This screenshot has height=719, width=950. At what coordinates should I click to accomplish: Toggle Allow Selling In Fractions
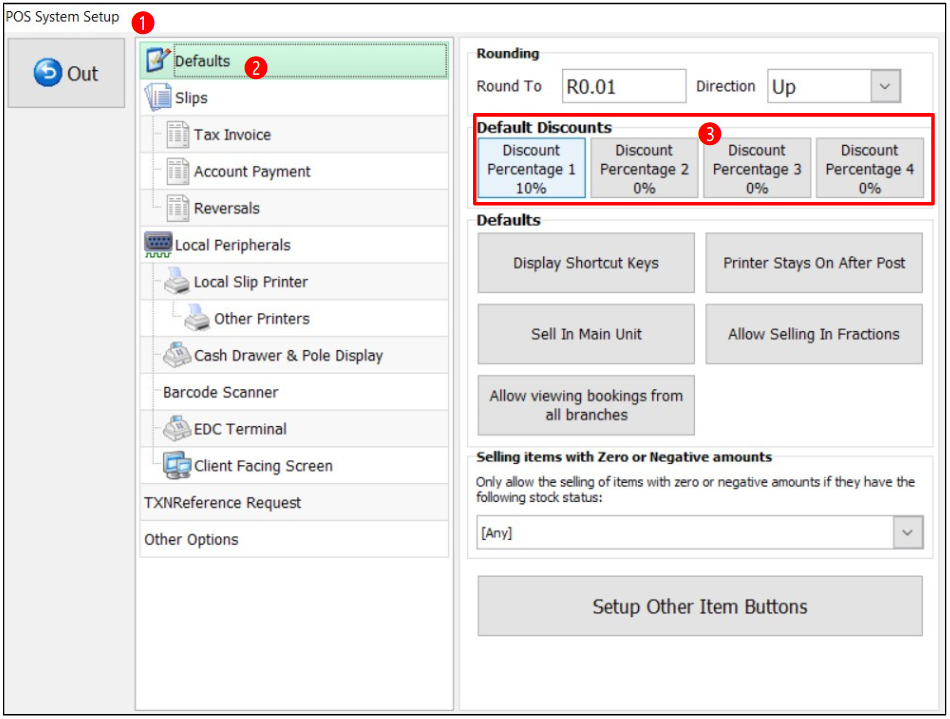[814, 334]
